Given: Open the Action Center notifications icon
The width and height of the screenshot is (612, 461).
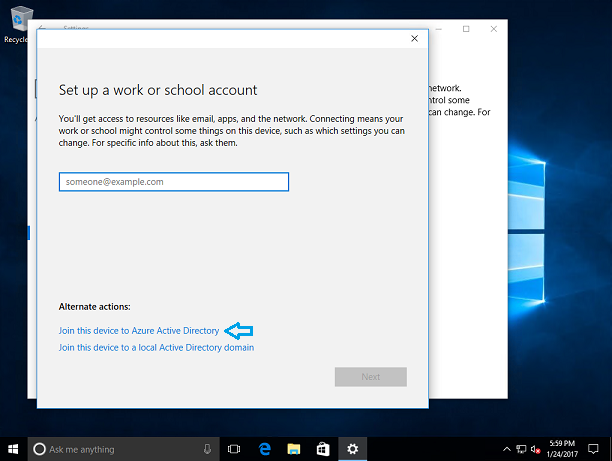Looking at the screenshot, I should [x=593, y=449].
